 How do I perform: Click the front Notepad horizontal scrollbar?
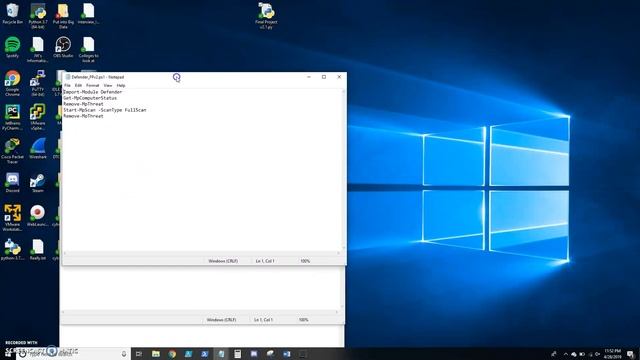point(202,253)
